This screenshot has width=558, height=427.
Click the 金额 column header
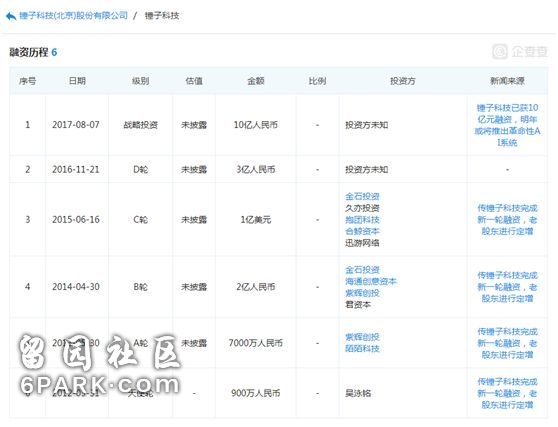coord(256,81)
